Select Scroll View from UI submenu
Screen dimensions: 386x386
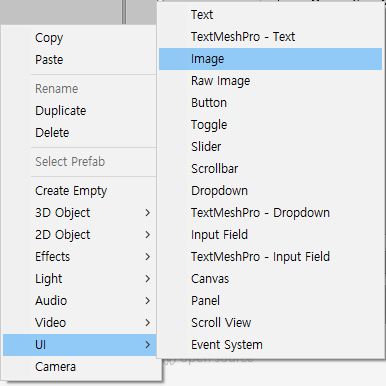click(270, 323)
